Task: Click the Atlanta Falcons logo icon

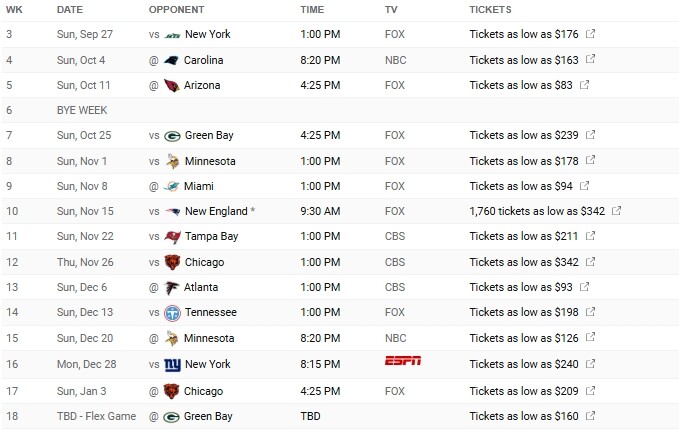Action: (x=171, y=288)
